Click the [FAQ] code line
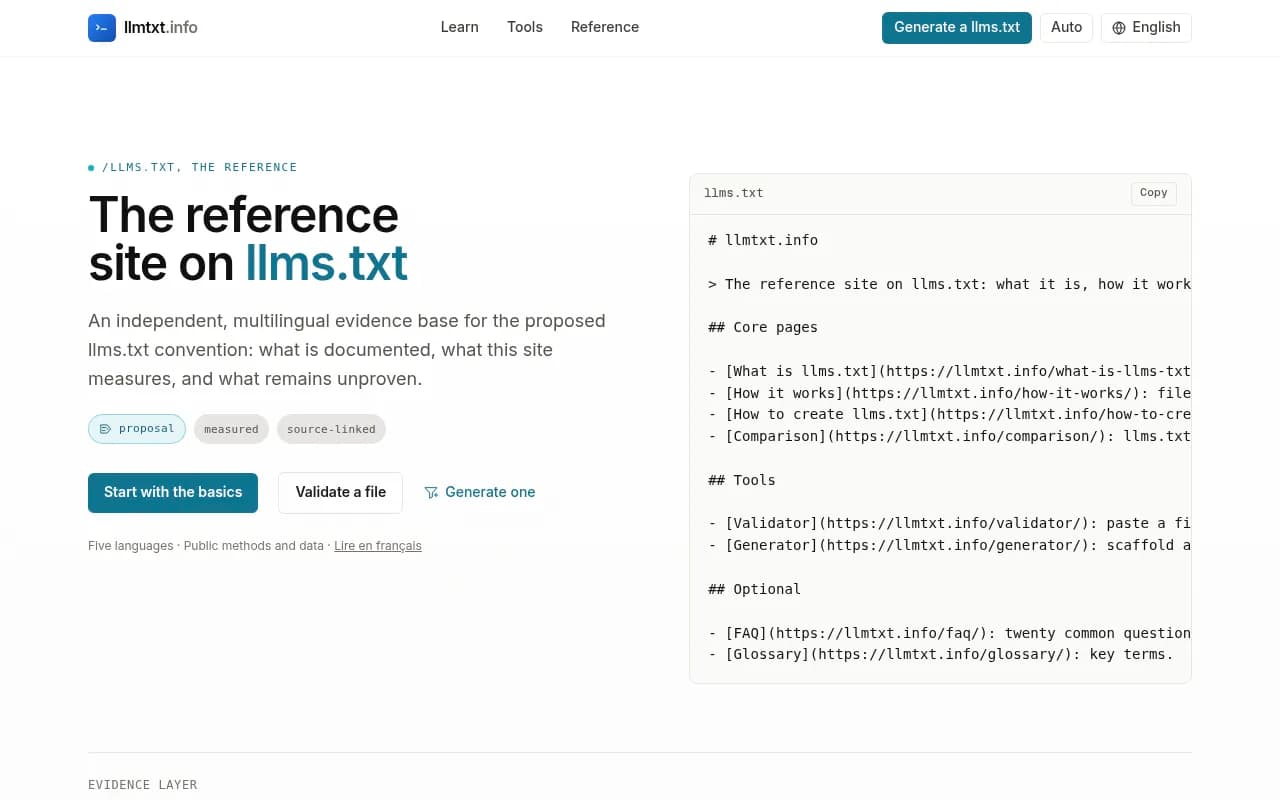 (949, 633)
